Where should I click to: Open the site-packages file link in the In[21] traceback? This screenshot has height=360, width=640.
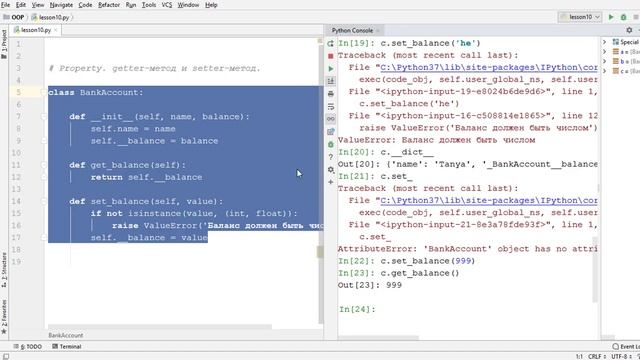tap(489, 200)
